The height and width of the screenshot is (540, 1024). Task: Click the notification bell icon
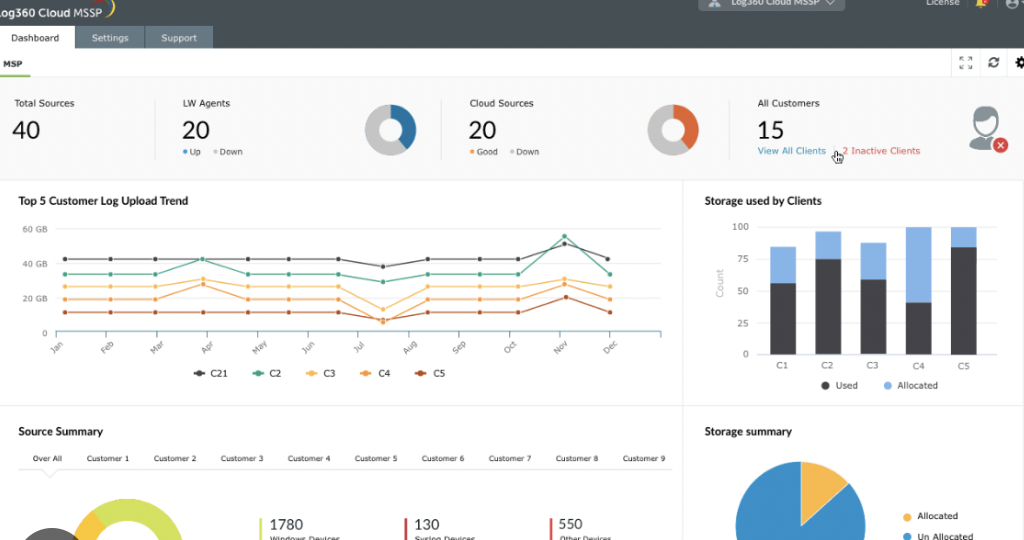pos(981,3)
